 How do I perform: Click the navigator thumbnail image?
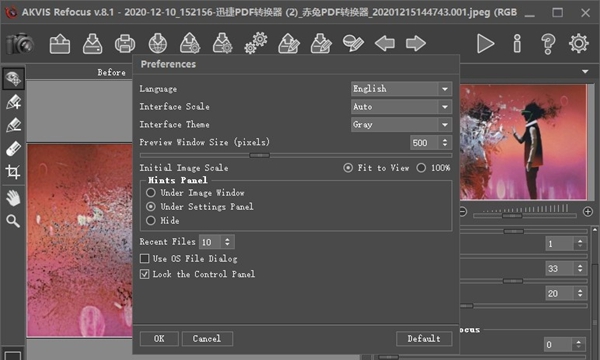click(x=523, y=142)
